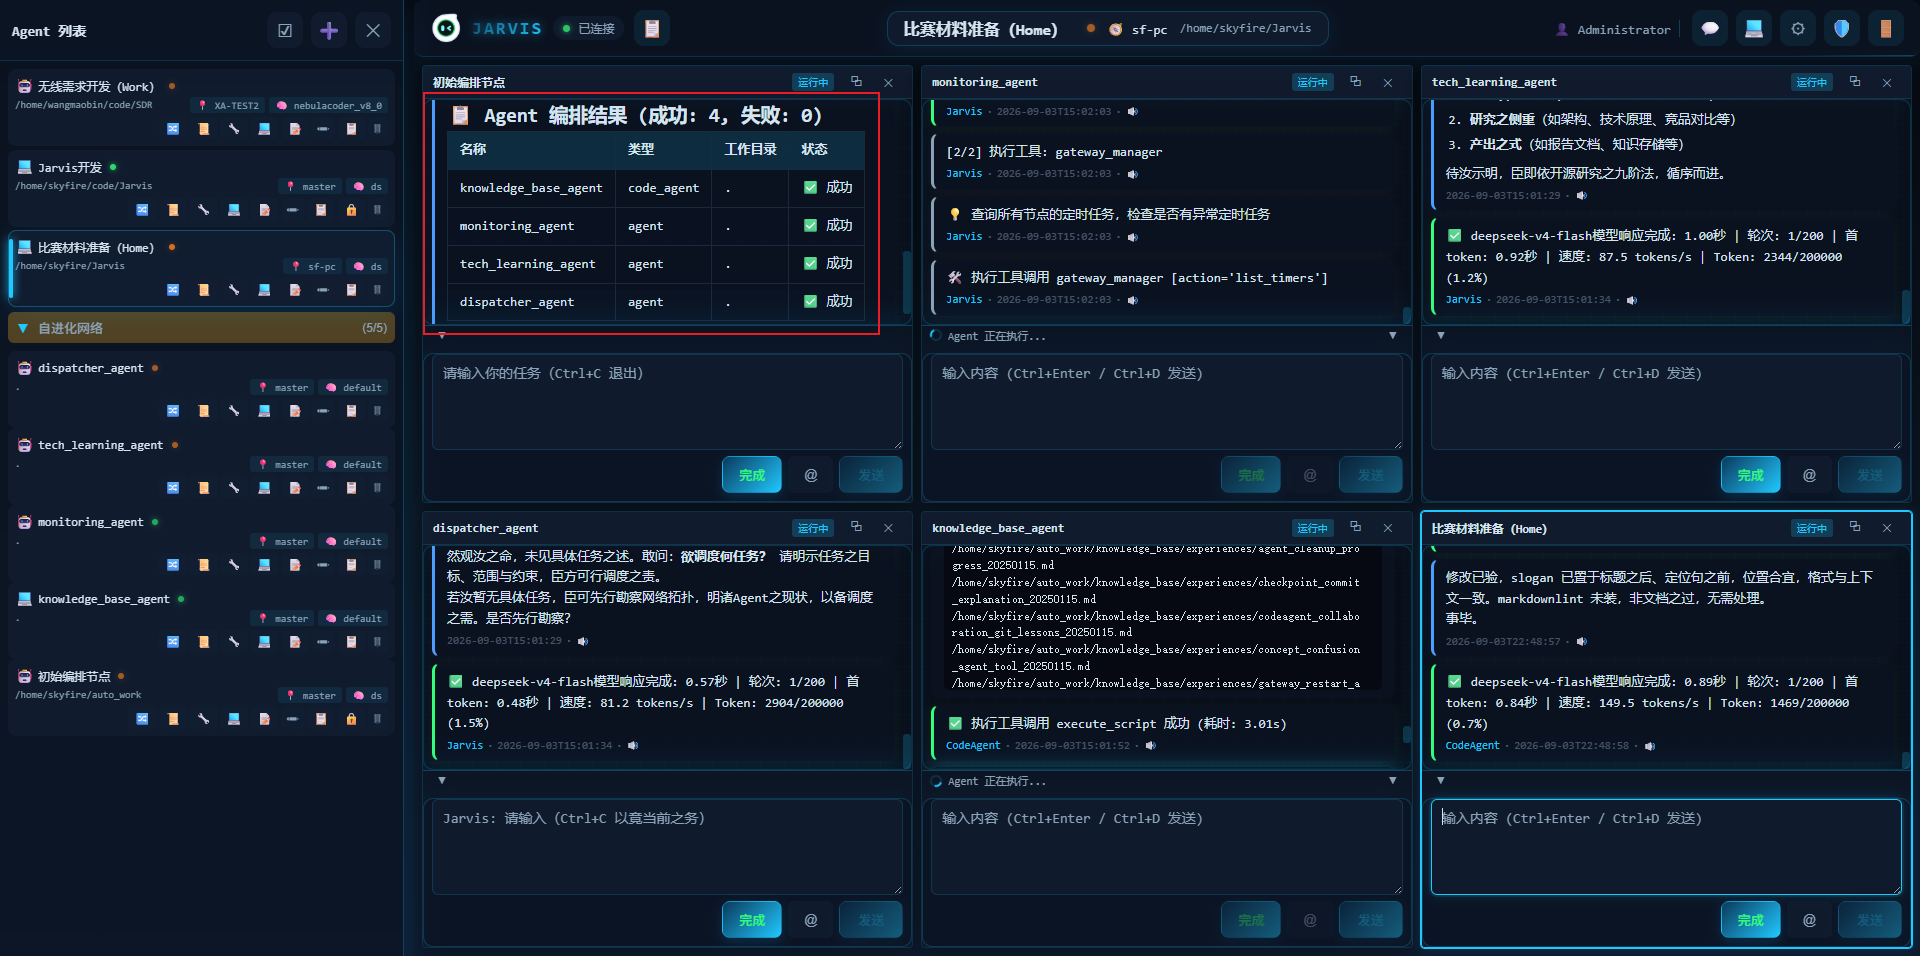The height and width of the screenshot is (956, 1920).
Task: Toggle speaker on dispatcher_agent deepseek response message
Action: point(633,746)
